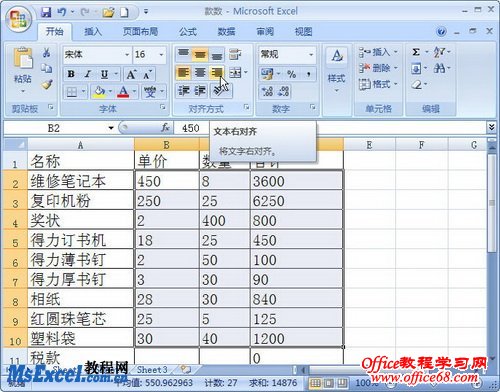Expand the formula bar
Image resolution: width=500 pixels, height=392 pixels.
tap(491, 127)
